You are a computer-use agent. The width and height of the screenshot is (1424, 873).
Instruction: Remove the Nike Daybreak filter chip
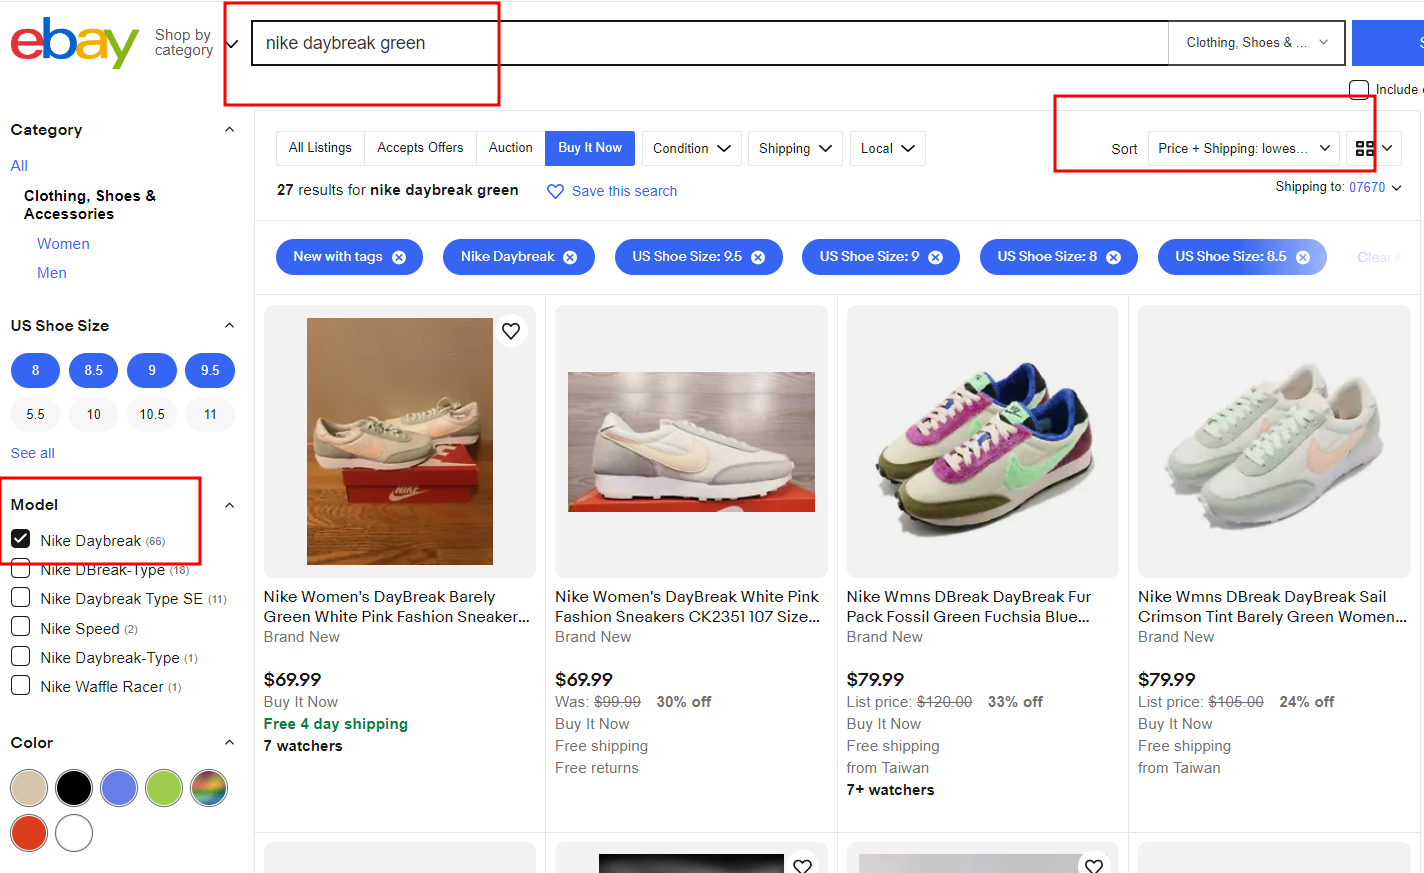[570, 257]
